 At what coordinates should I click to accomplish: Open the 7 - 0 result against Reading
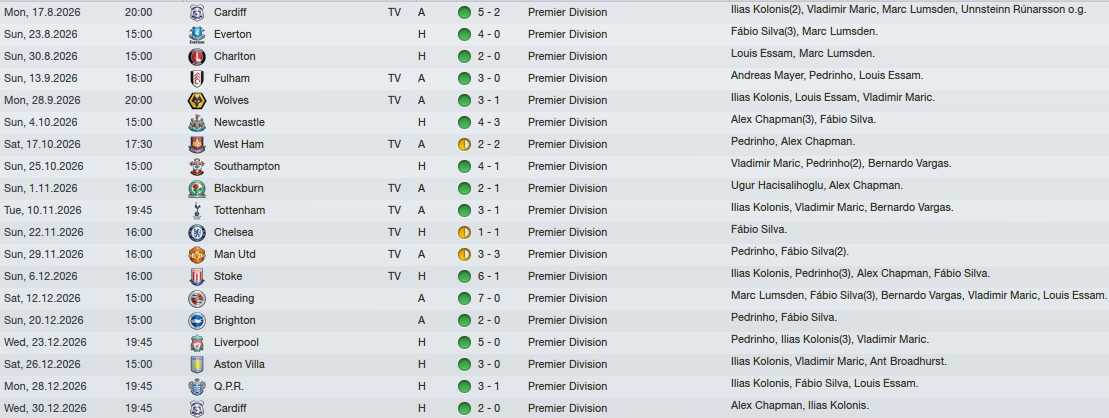point(489,298)
